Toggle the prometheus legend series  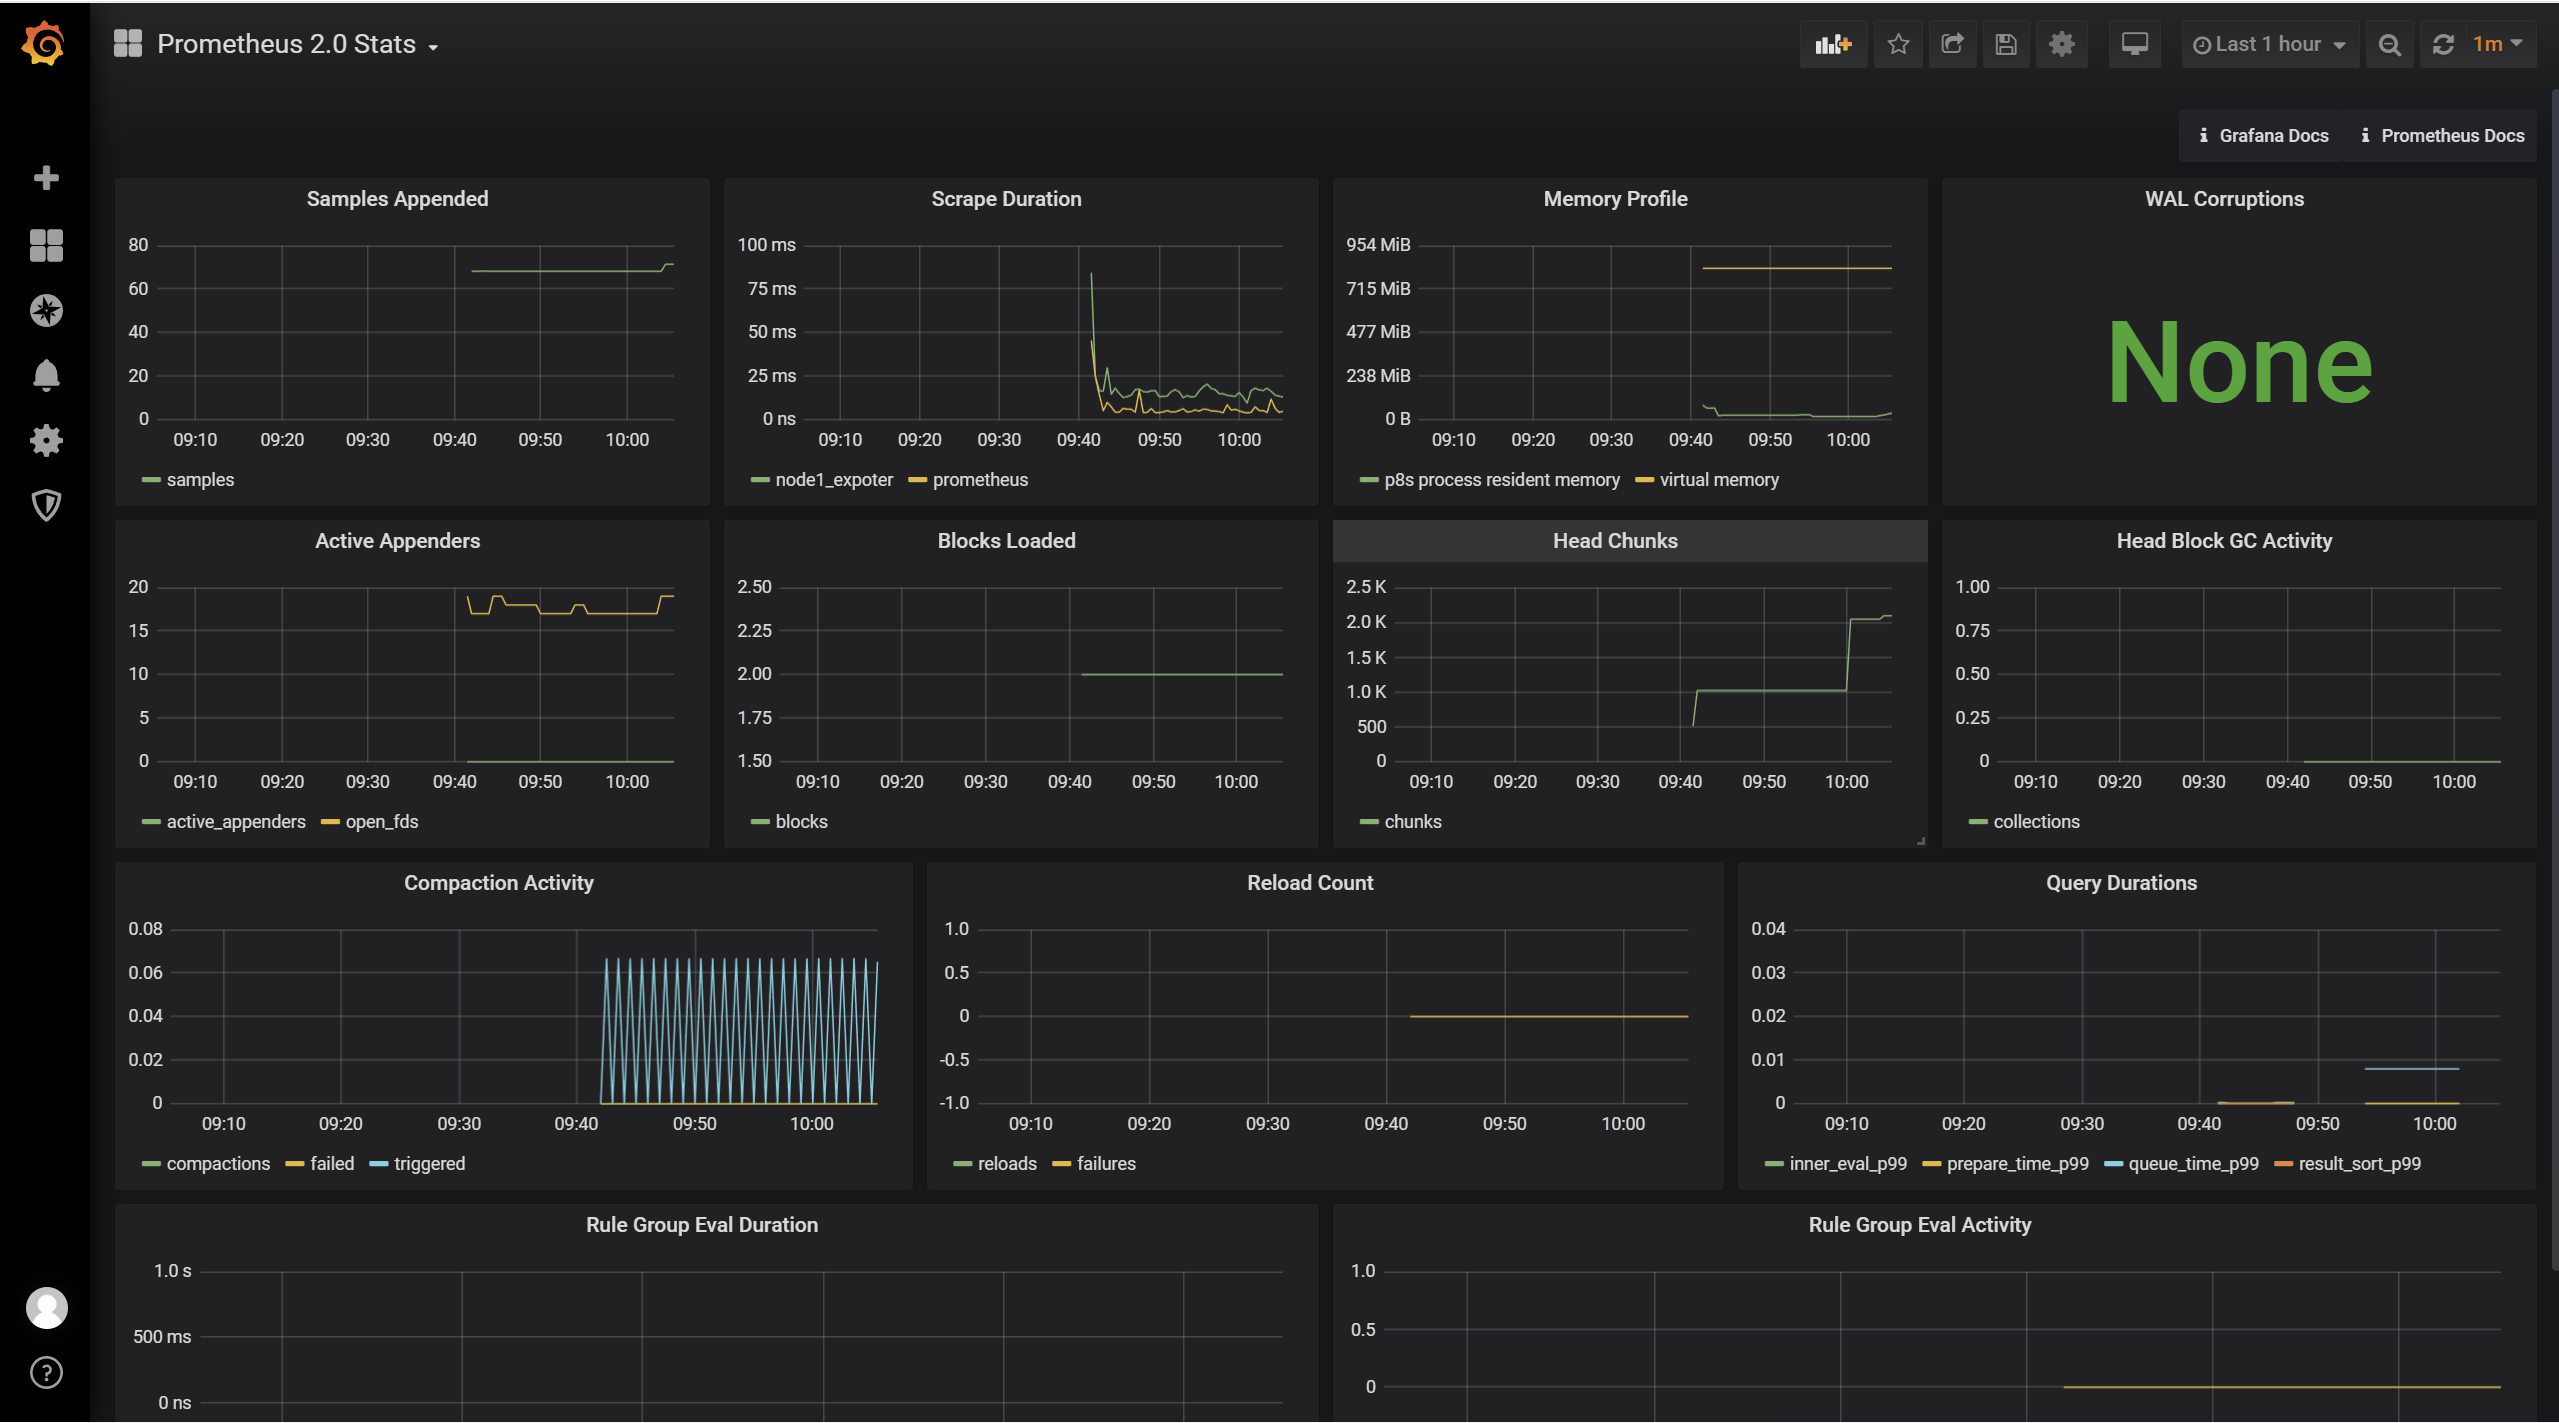(x=980, y=480)
